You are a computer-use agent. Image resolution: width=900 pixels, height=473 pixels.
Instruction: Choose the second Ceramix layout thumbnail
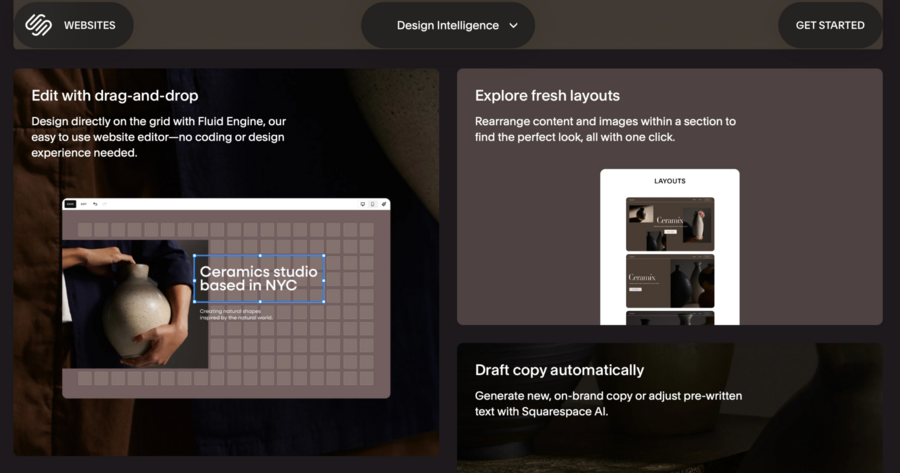(x=670, y=281)
